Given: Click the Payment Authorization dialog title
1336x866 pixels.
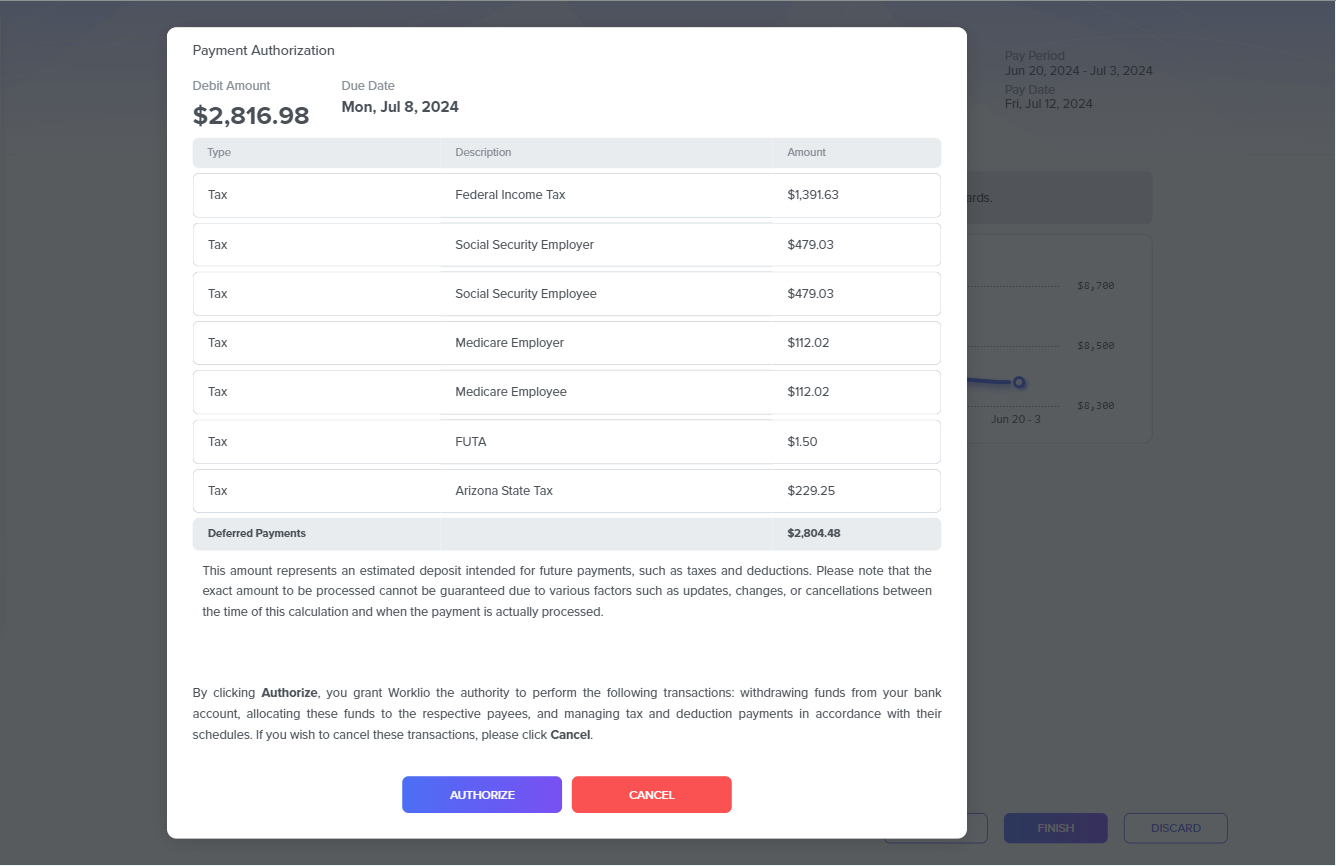Looking at the screenshot, I should pyautogui.click(x=263, y=51).
